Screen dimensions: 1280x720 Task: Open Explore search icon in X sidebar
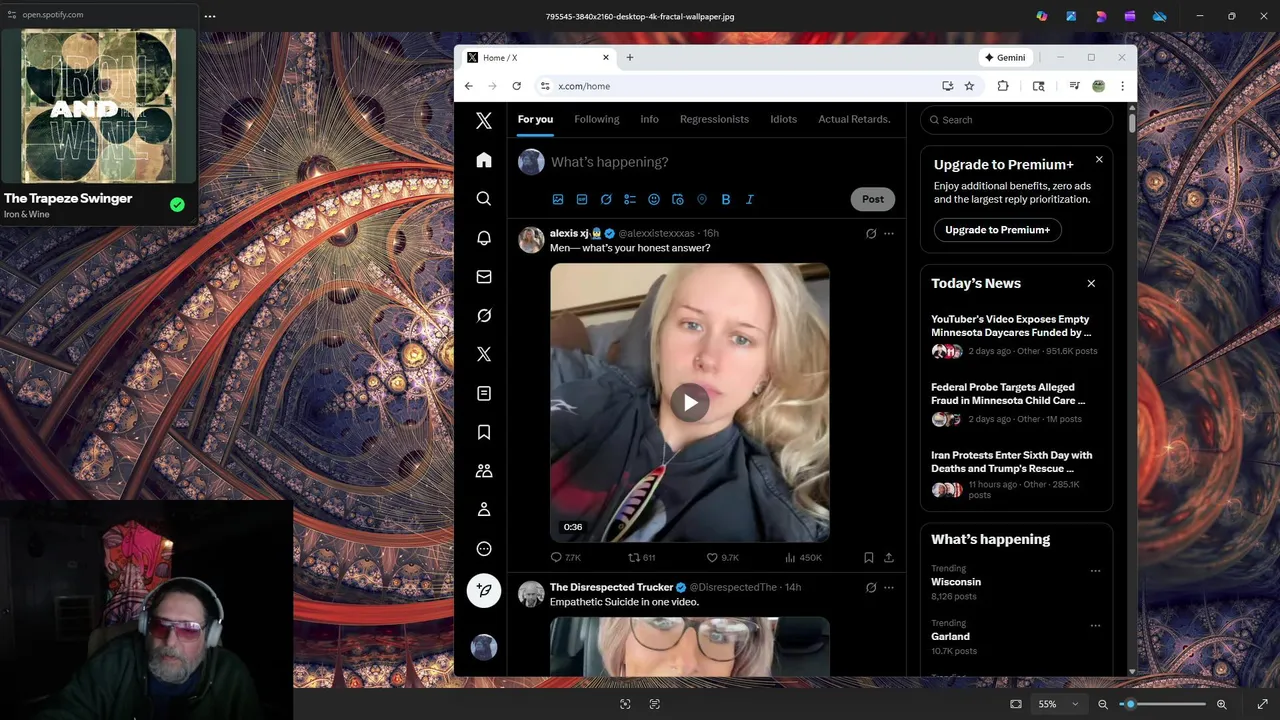484,199
